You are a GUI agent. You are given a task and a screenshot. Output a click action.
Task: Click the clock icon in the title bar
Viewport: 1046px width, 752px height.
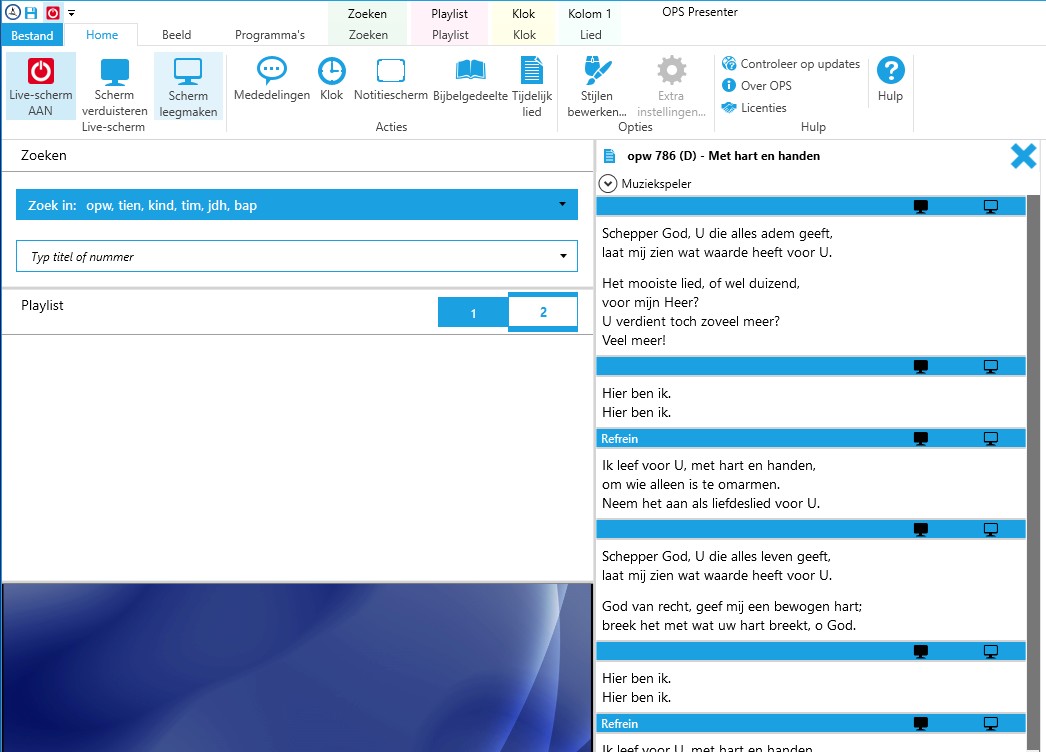coord(13,12)
